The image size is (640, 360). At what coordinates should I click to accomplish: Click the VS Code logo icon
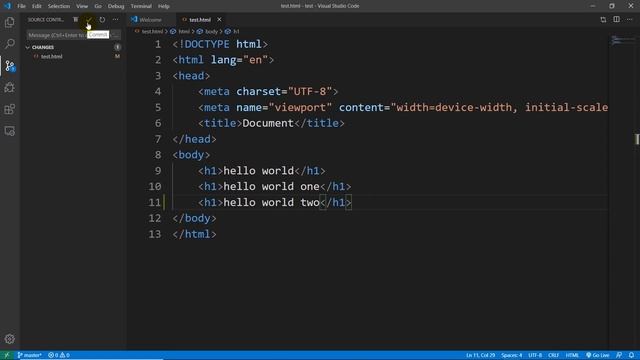coord(7,6)
